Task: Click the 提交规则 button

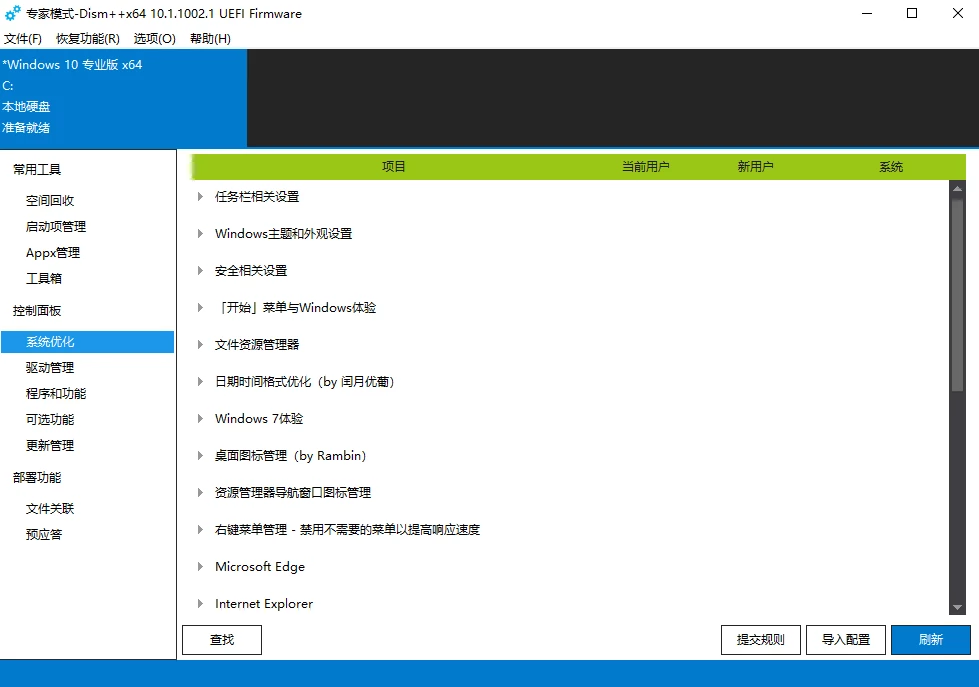Action: (761, 640)
